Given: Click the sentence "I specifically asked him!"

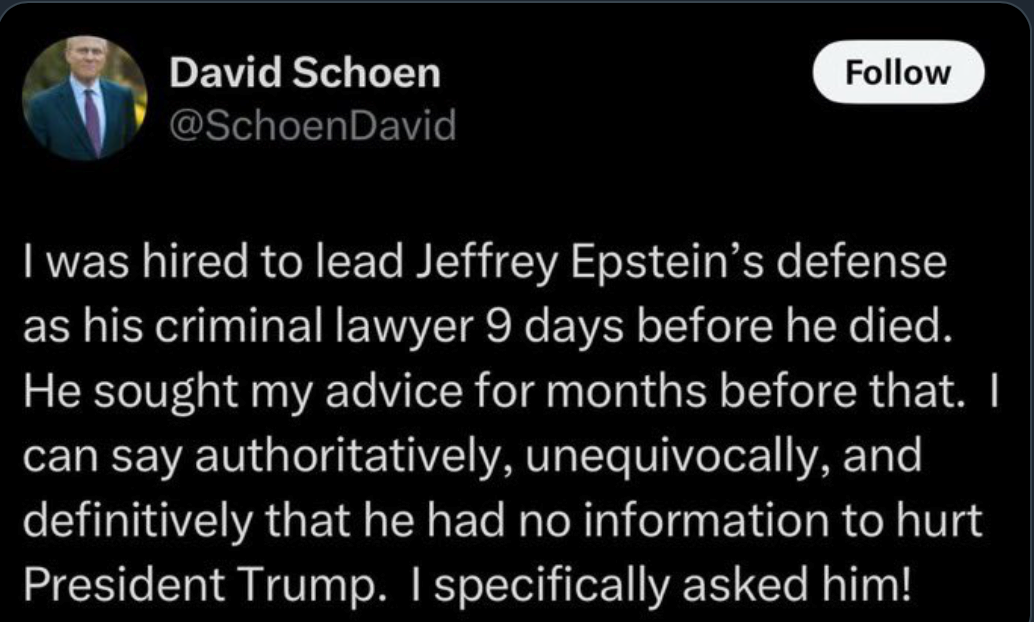Looking at the screenshot, I should (x=660, y=584).
